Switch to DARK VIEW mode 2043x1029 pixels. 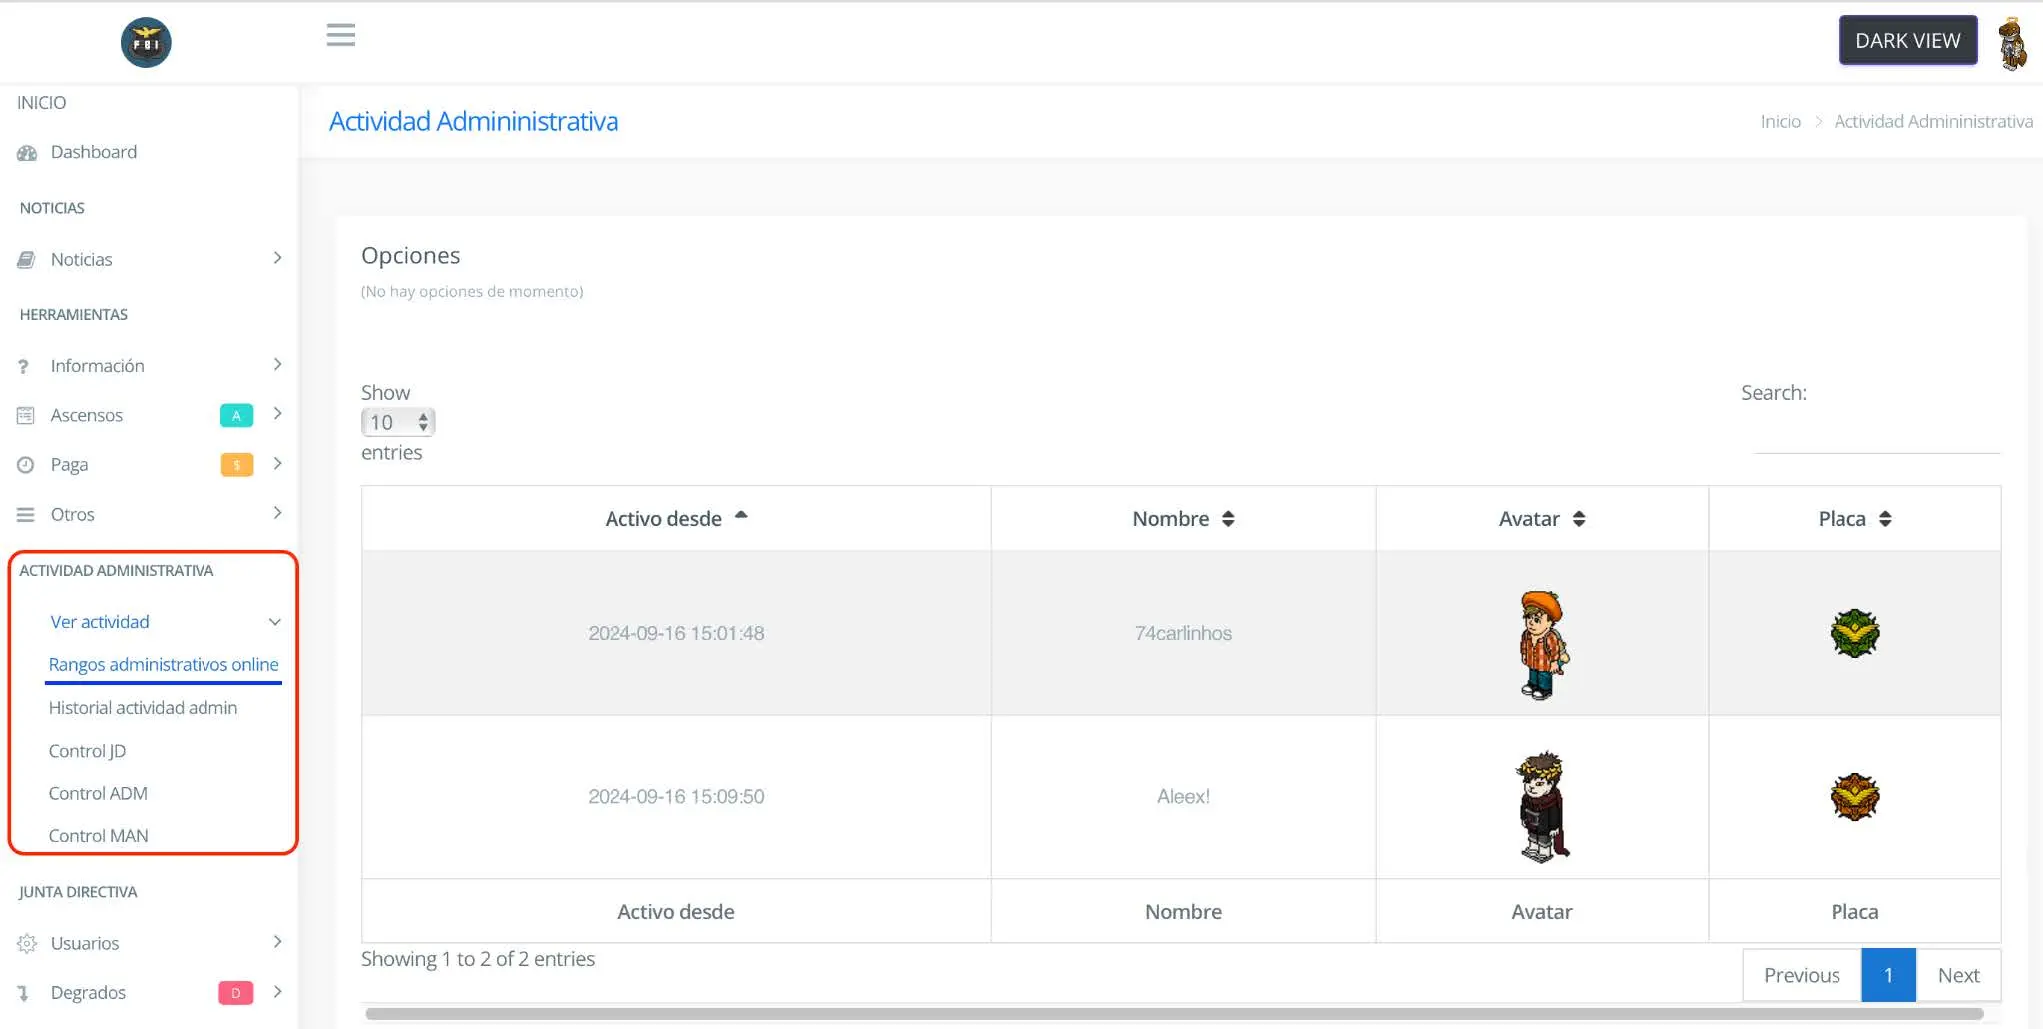pos(1907,41)
